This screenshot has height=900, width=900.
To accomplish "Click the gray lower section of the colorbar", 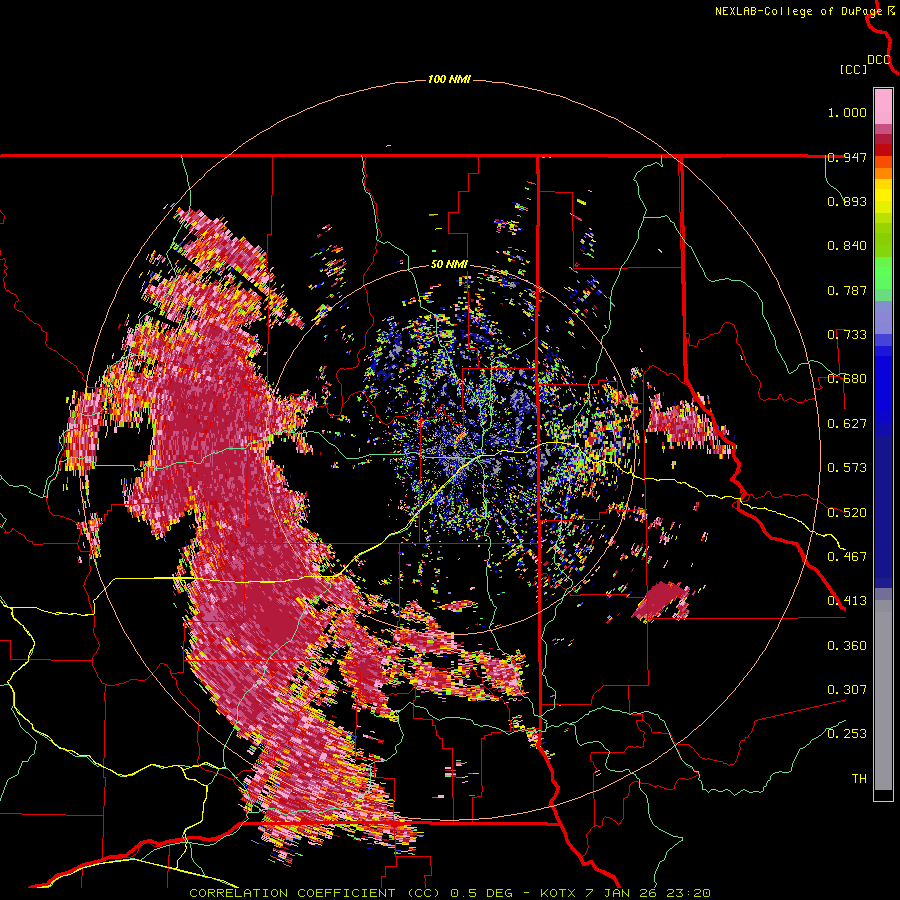I will [883, 695].
